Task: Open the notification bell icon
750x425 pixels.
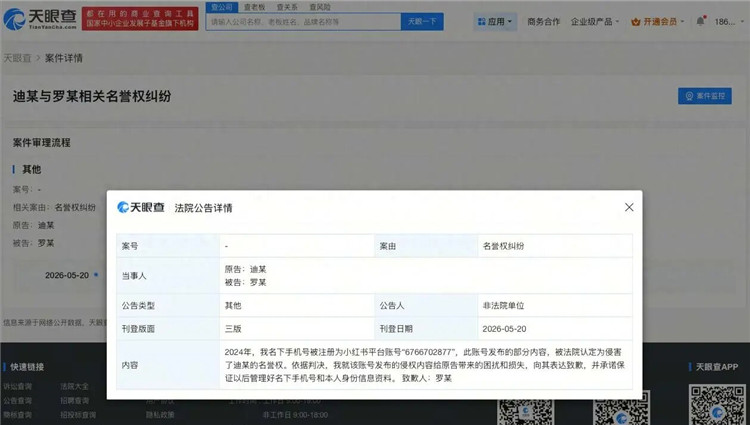Action: tap(700, 21)
